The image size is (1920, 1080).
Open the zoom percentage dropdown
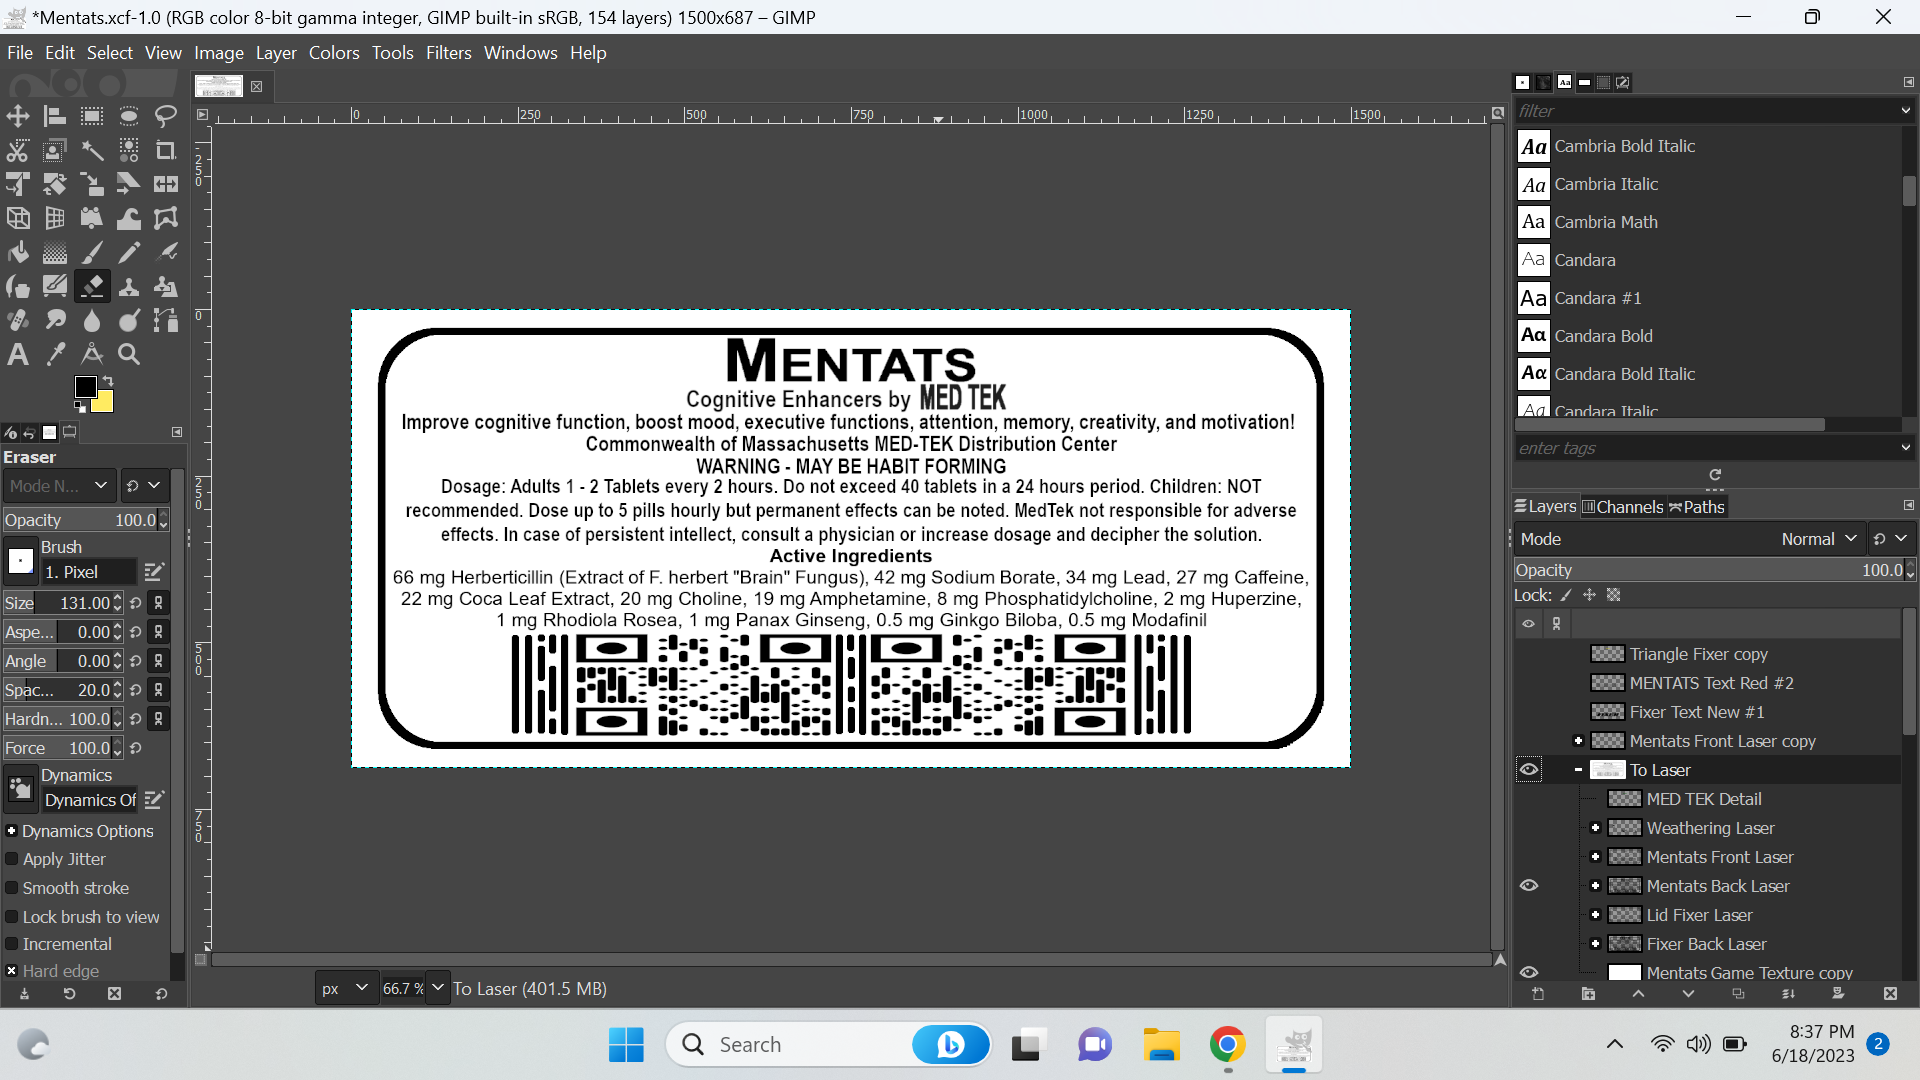point(437,989)
